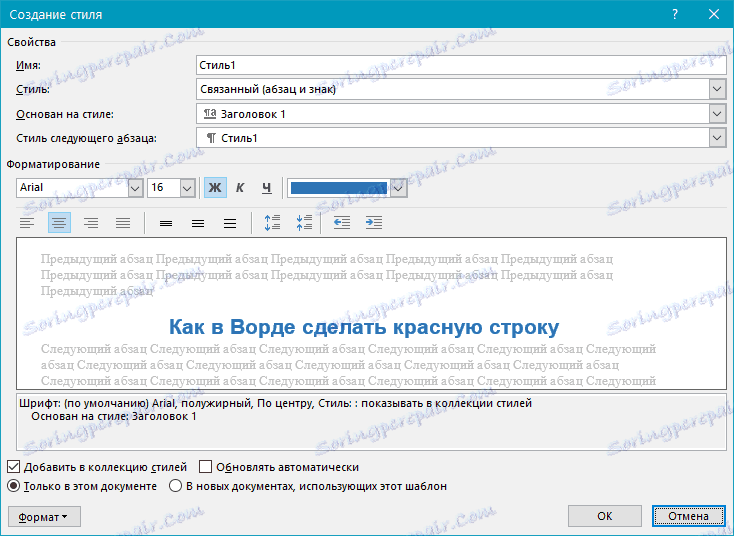Set double line spacing

pyautogui.click(x=230, y=223)
